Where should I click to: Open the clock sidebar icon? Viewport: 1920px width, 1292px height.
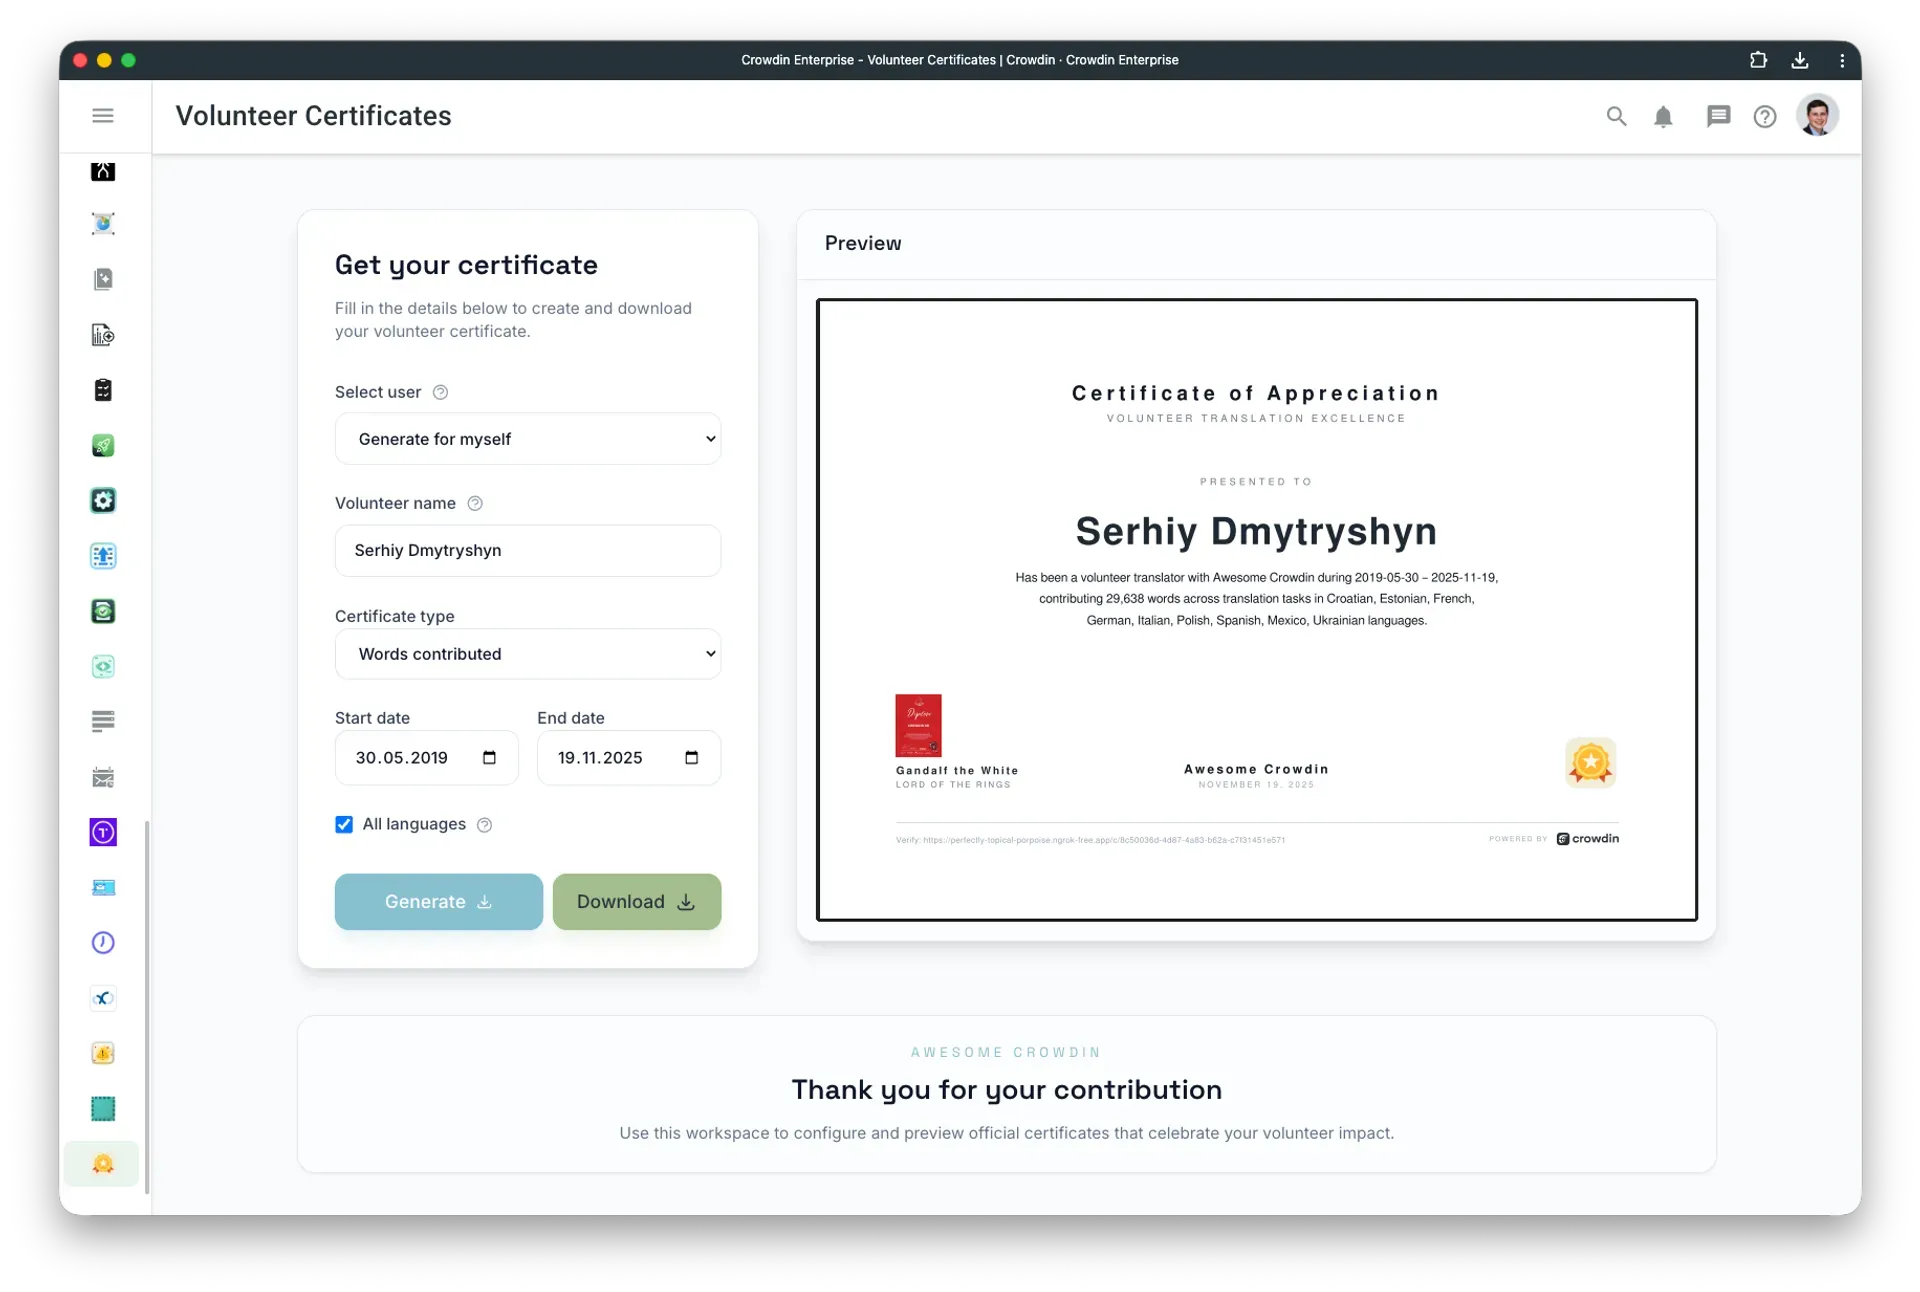(103, 942)
